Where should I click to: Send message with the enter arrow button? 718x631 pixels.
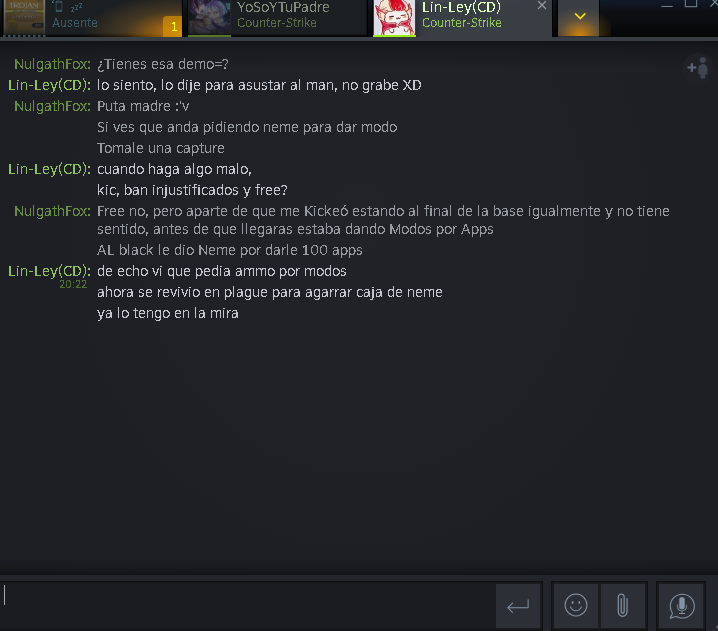coord(518,605)
